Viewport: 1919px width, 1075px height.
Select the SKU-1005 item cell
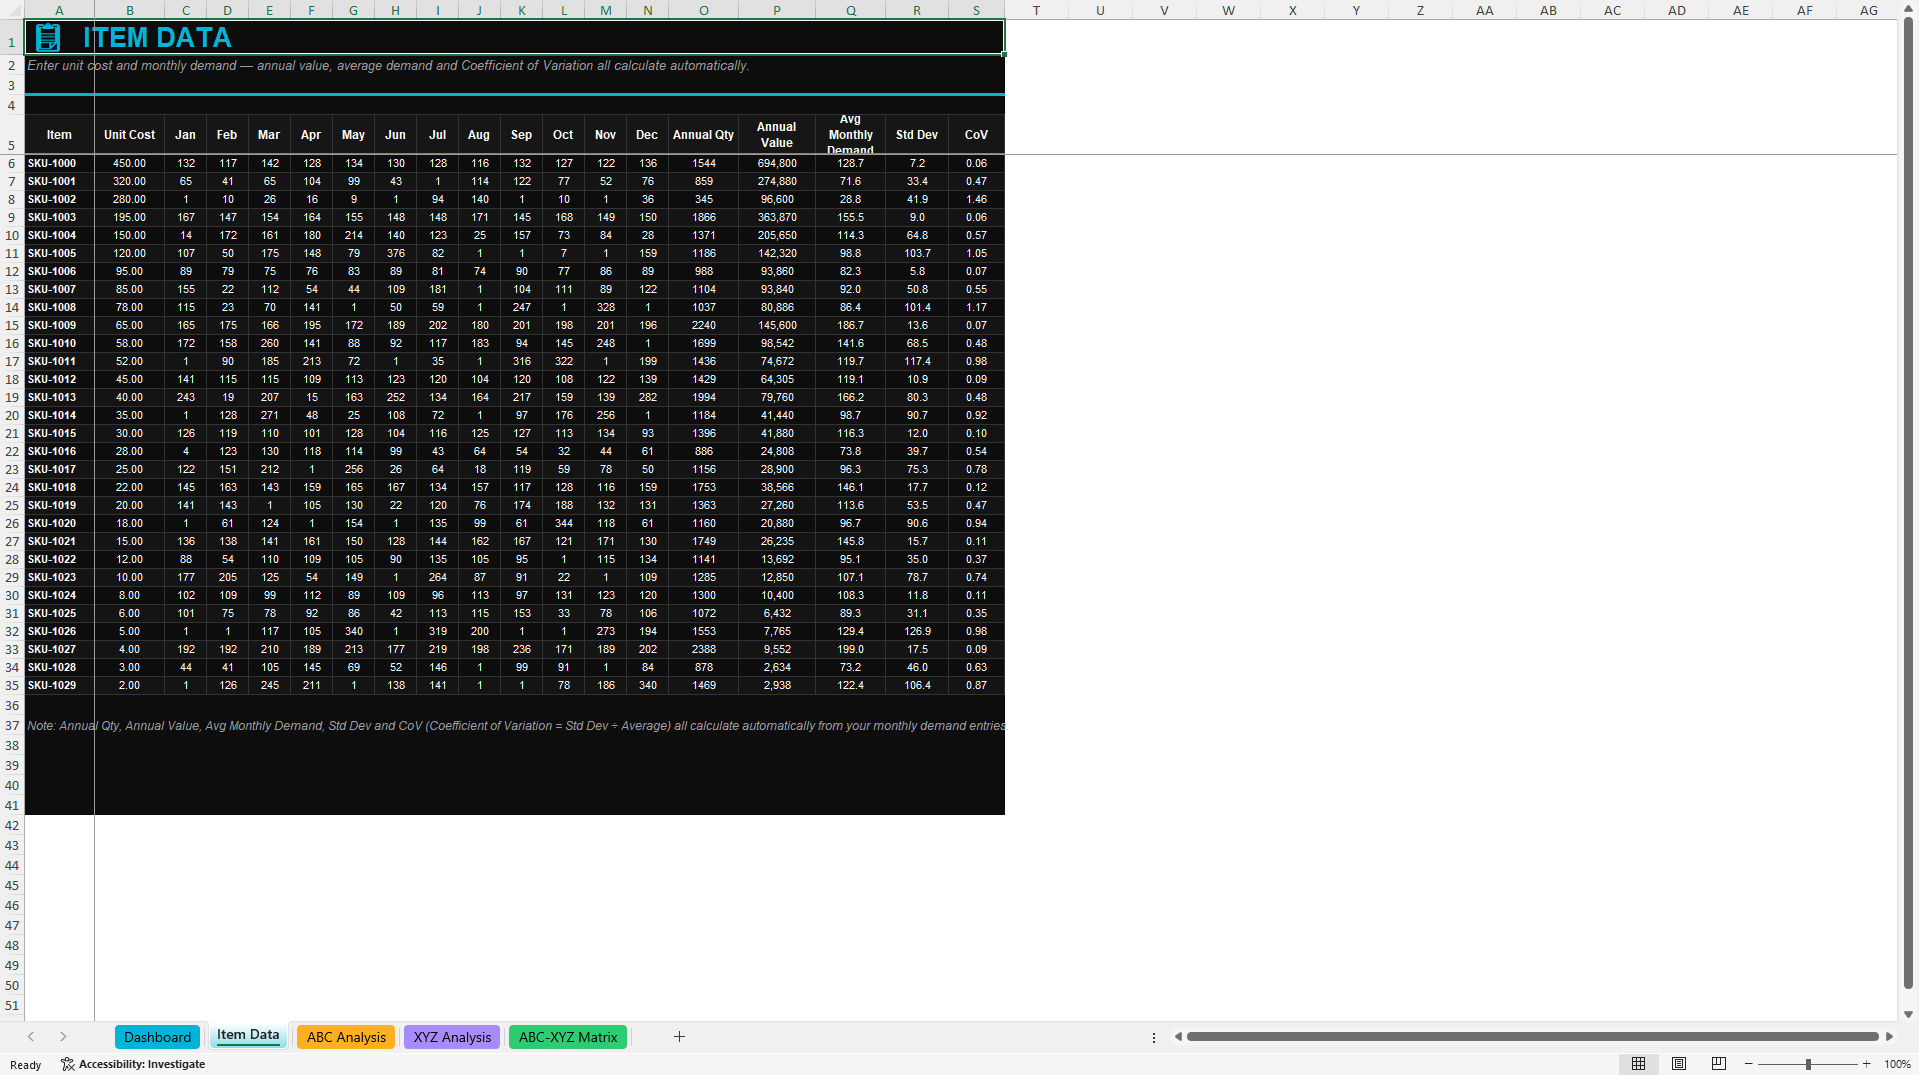click(x=59, y=253)
